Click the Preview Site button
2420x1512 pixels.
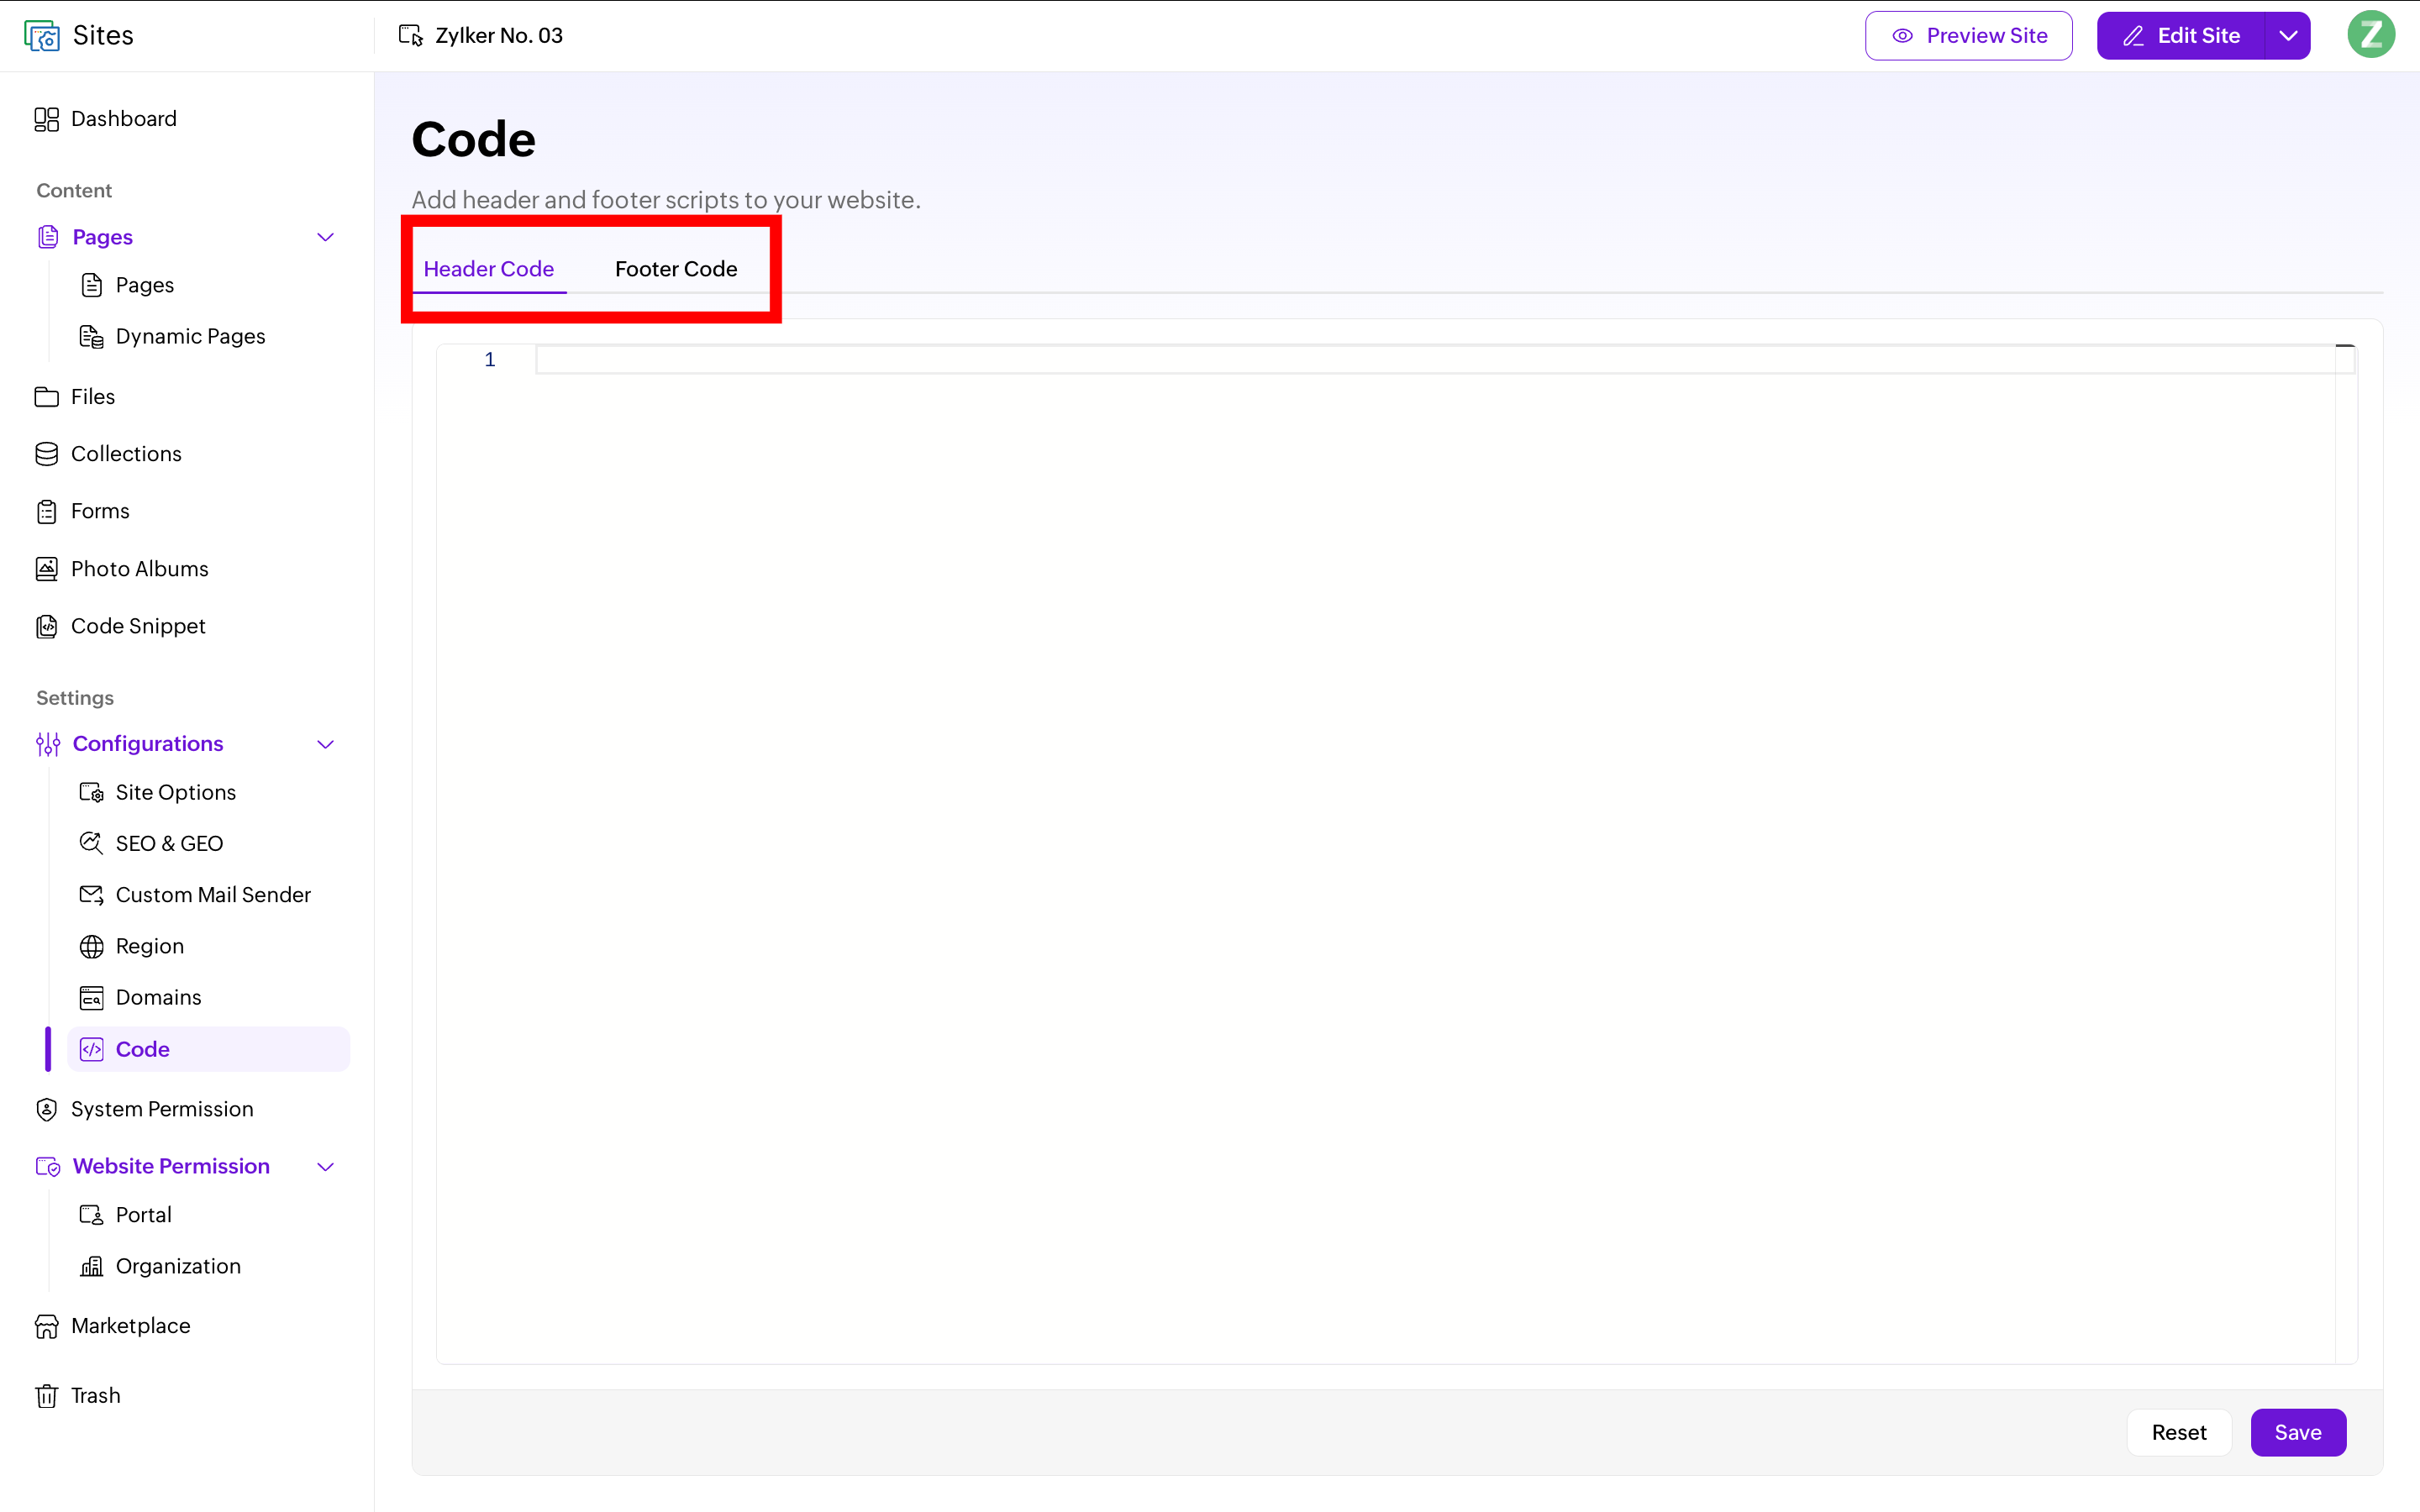click(1968, 36)
